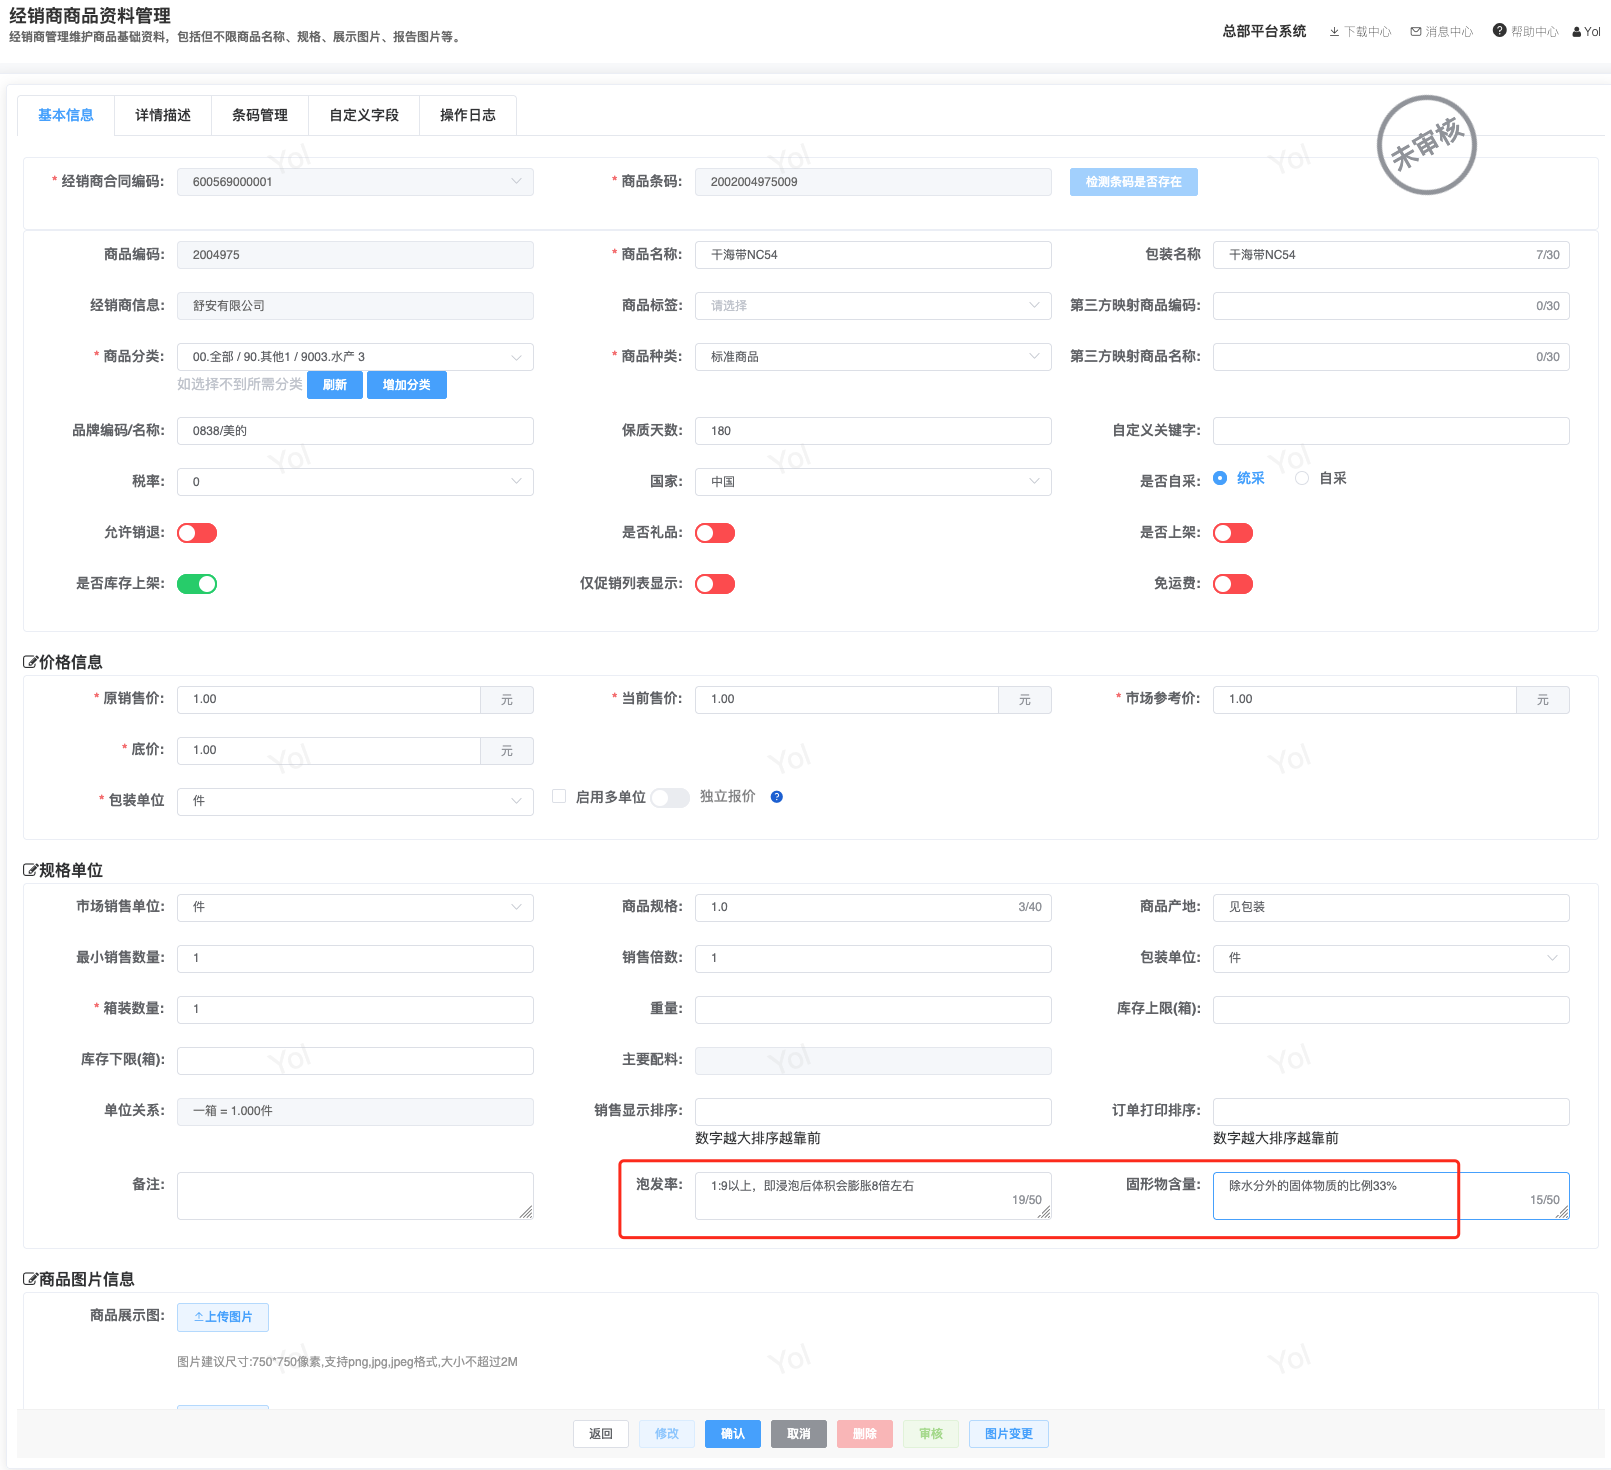
Task: Click the 规格单位 section edit icon
Action: pyautogui.click(x=30, y=870)
